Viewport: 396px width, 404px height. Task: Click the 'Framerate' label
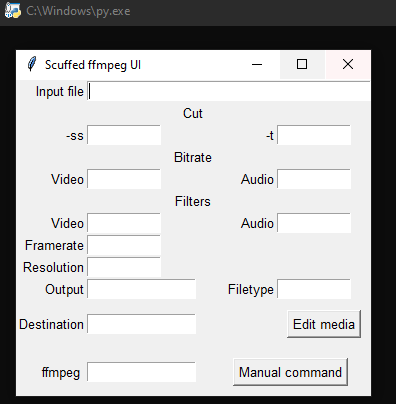click(54, 246)
